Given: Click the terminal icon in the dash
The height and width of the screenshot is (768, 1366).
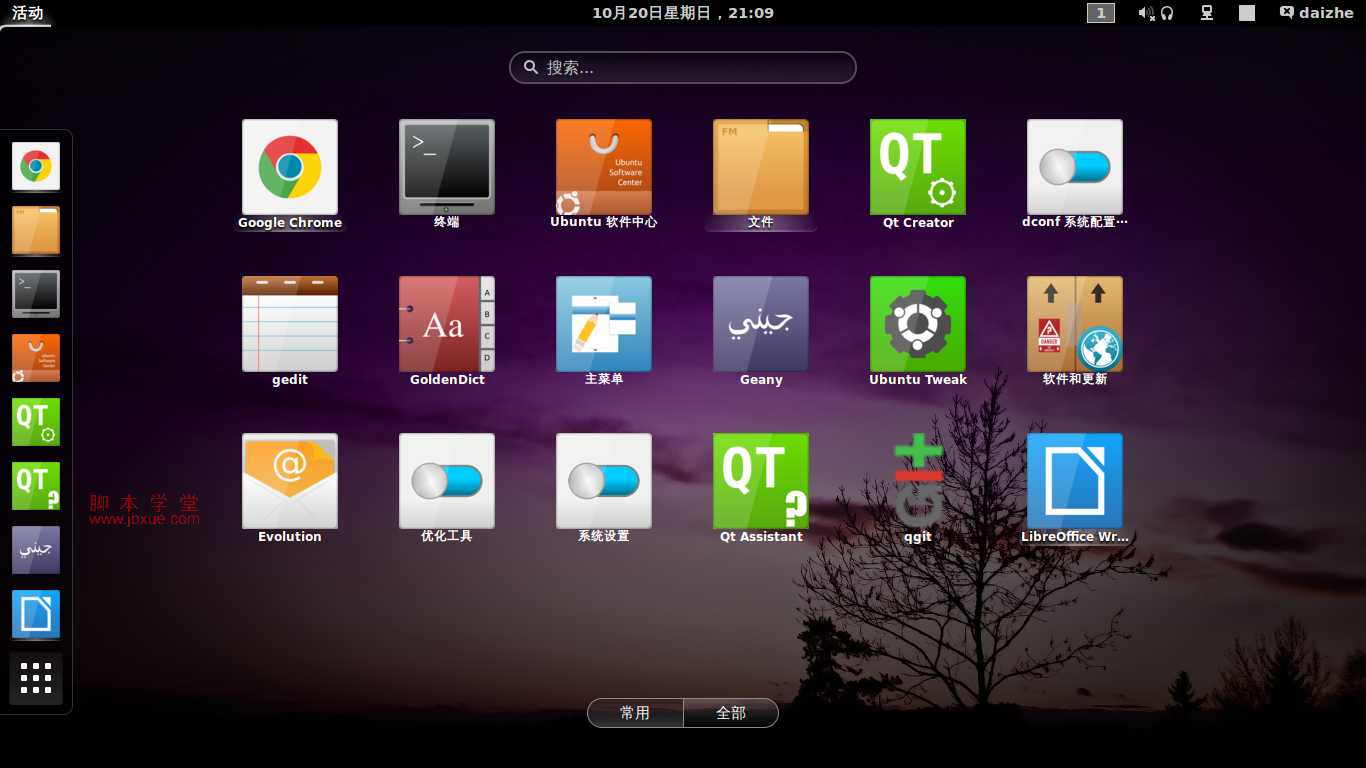Looking at the screenshot, I should tap(36, 294).
